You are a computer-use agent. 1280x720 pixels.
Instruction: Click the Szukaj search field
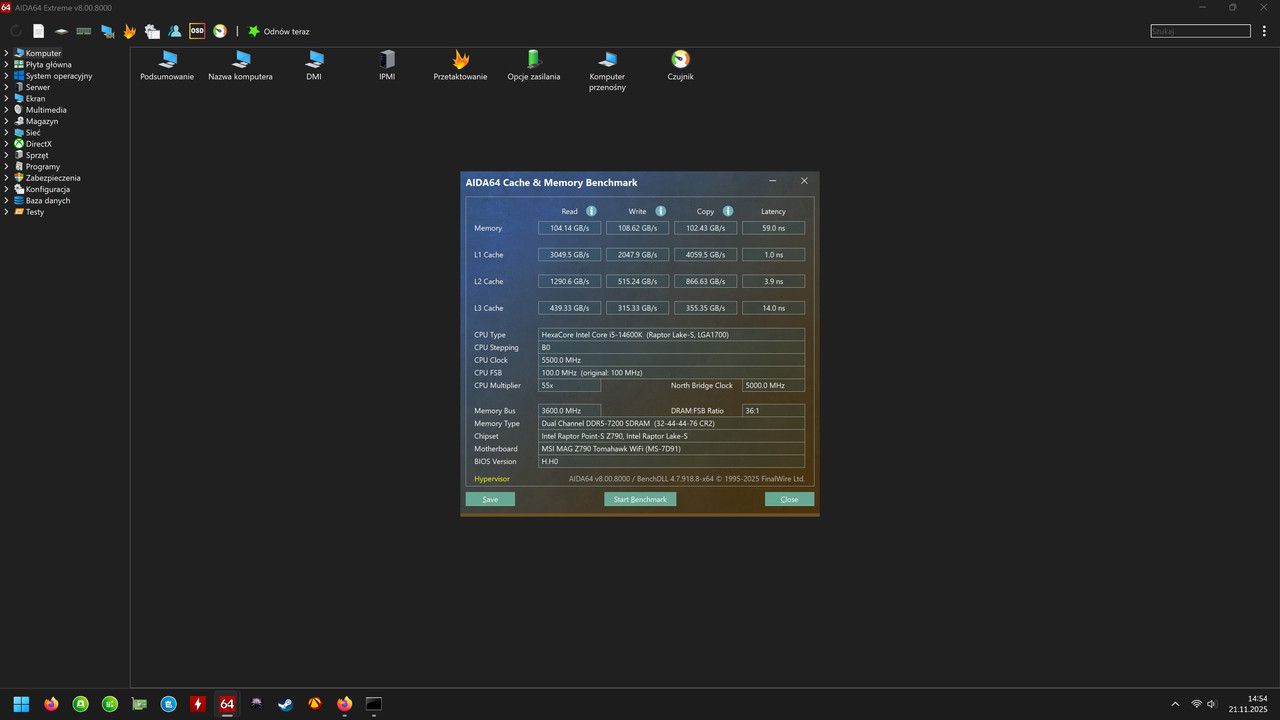(1200, 31)
